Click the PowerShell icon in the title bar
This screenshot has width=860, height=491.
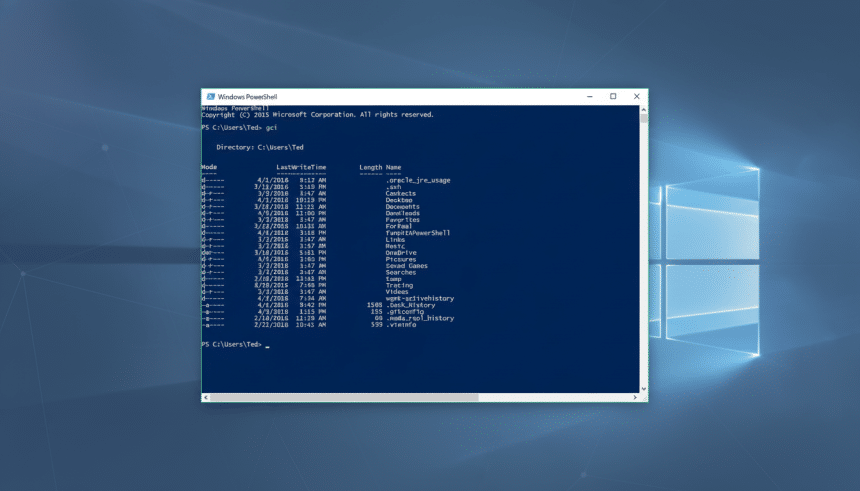click(x=209, y=97)
